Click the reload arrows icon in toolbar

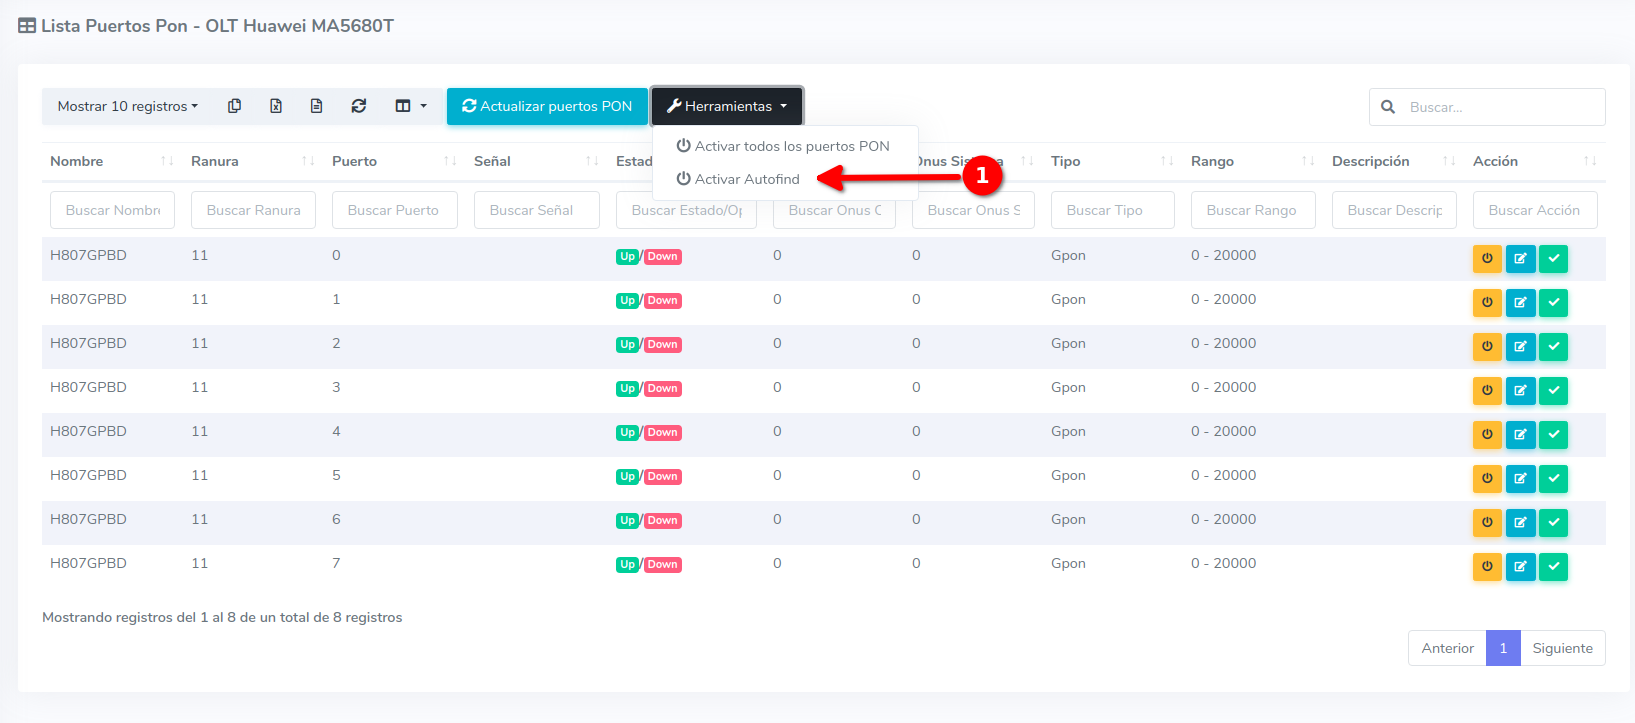359,106
